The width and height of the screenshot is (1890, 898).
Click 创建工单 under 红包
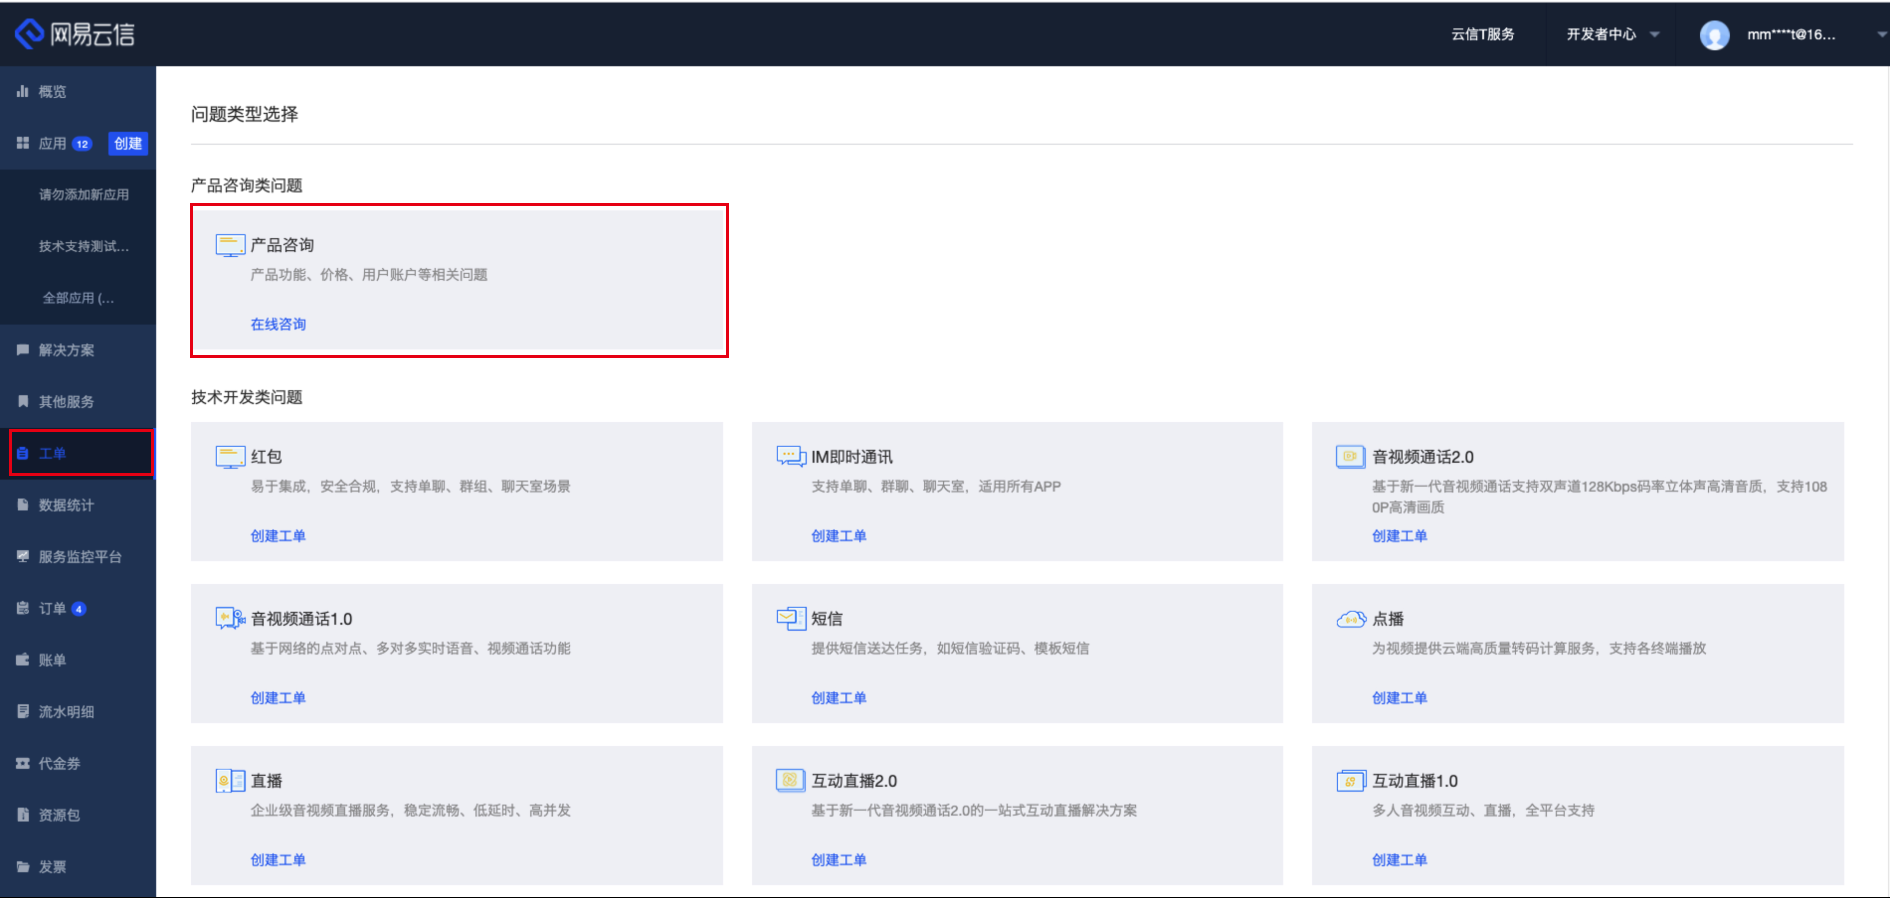pos(278,536)
